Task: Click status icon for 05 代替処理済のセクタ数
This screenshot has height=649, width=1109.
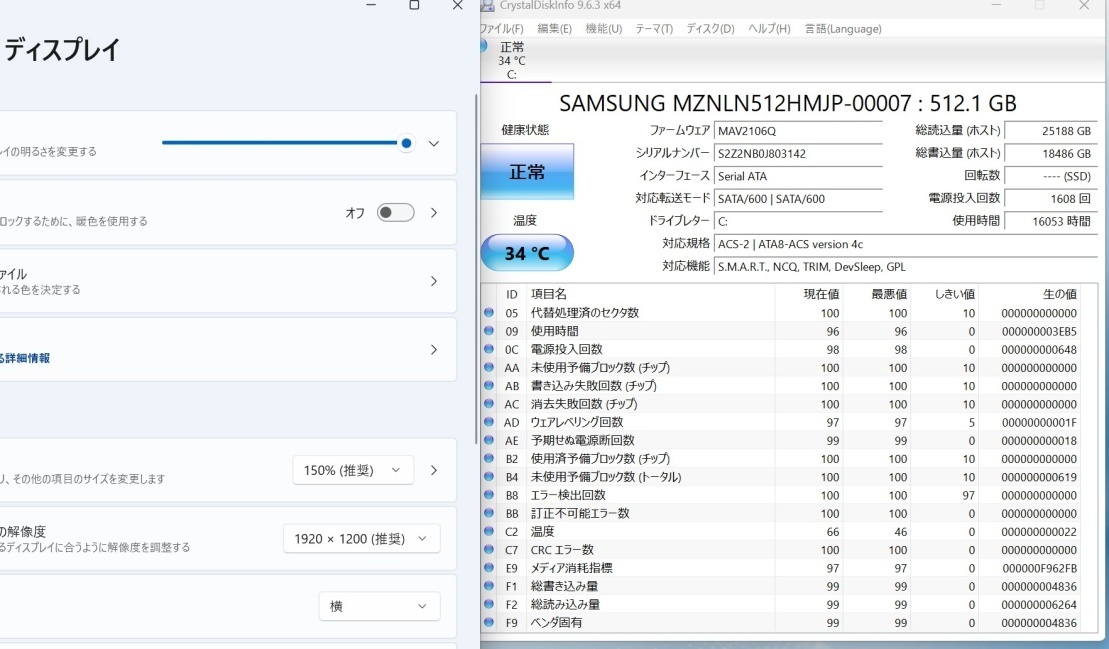Action: 488,312
